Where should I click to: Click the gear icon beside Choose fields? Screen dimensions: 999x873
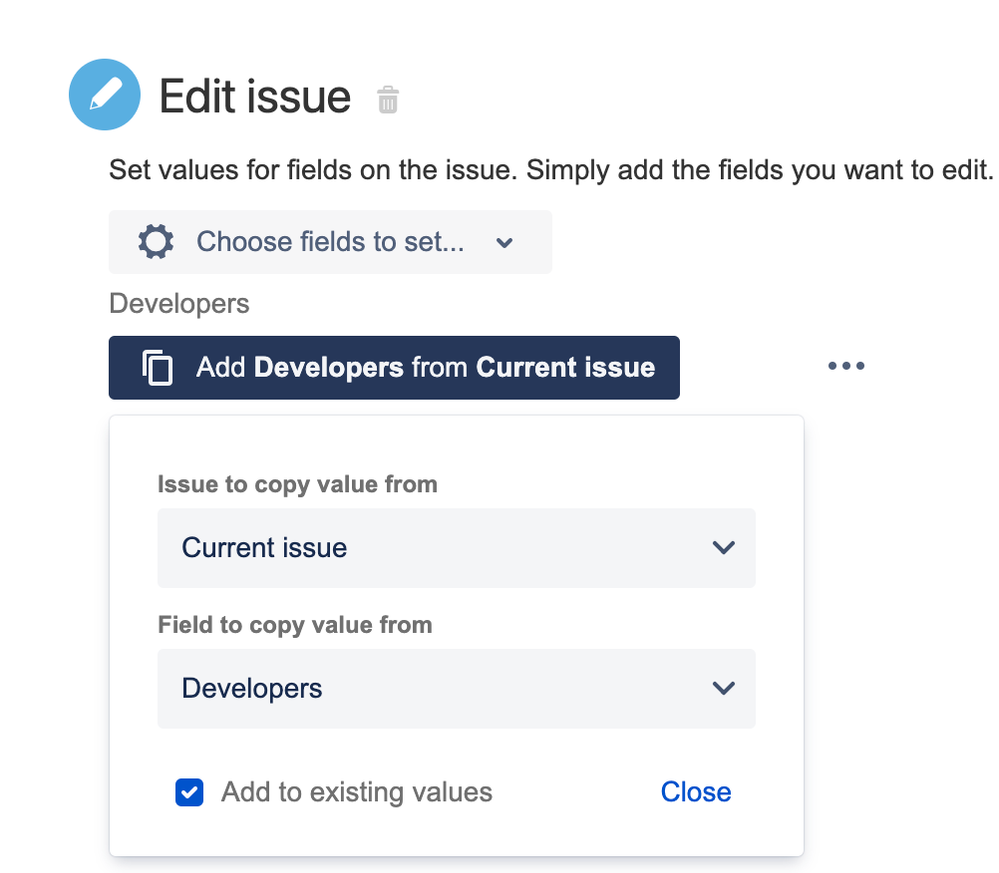click(x=155, y=242)
